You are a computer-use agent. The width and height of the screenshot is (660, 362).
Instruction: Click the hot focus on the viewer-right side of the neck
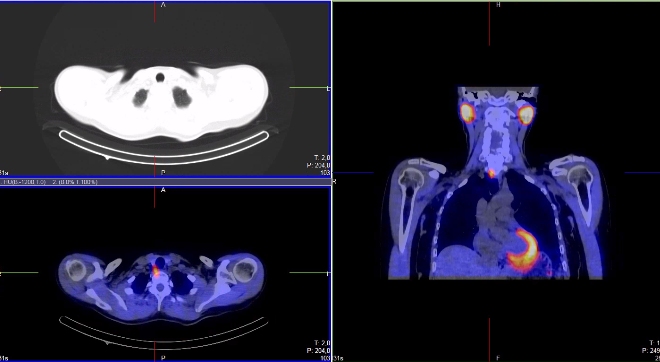526,114
